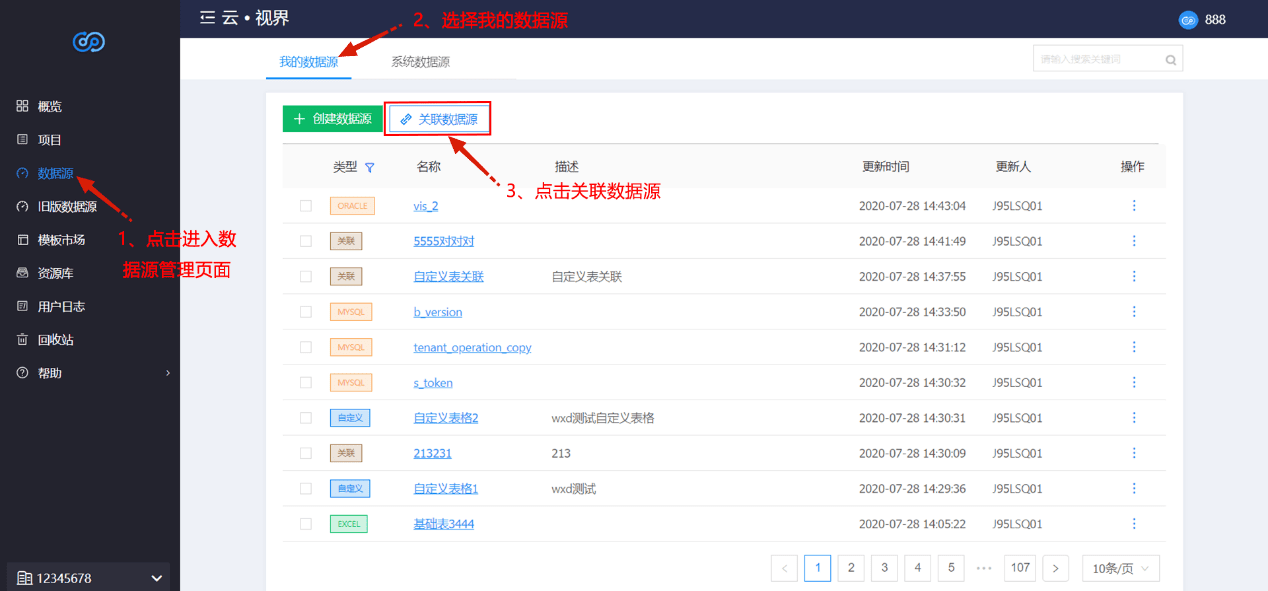
Task: Open the actions menu for 5555对对对 row
Action: [1134, 241]
